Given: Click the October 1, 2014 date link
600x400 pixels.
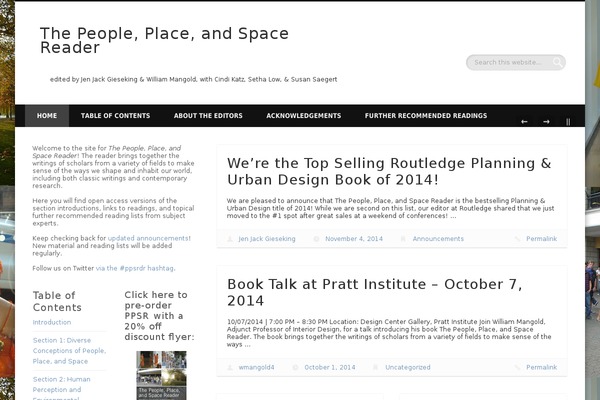Looking at the screenshot, I should click(330, 367).
